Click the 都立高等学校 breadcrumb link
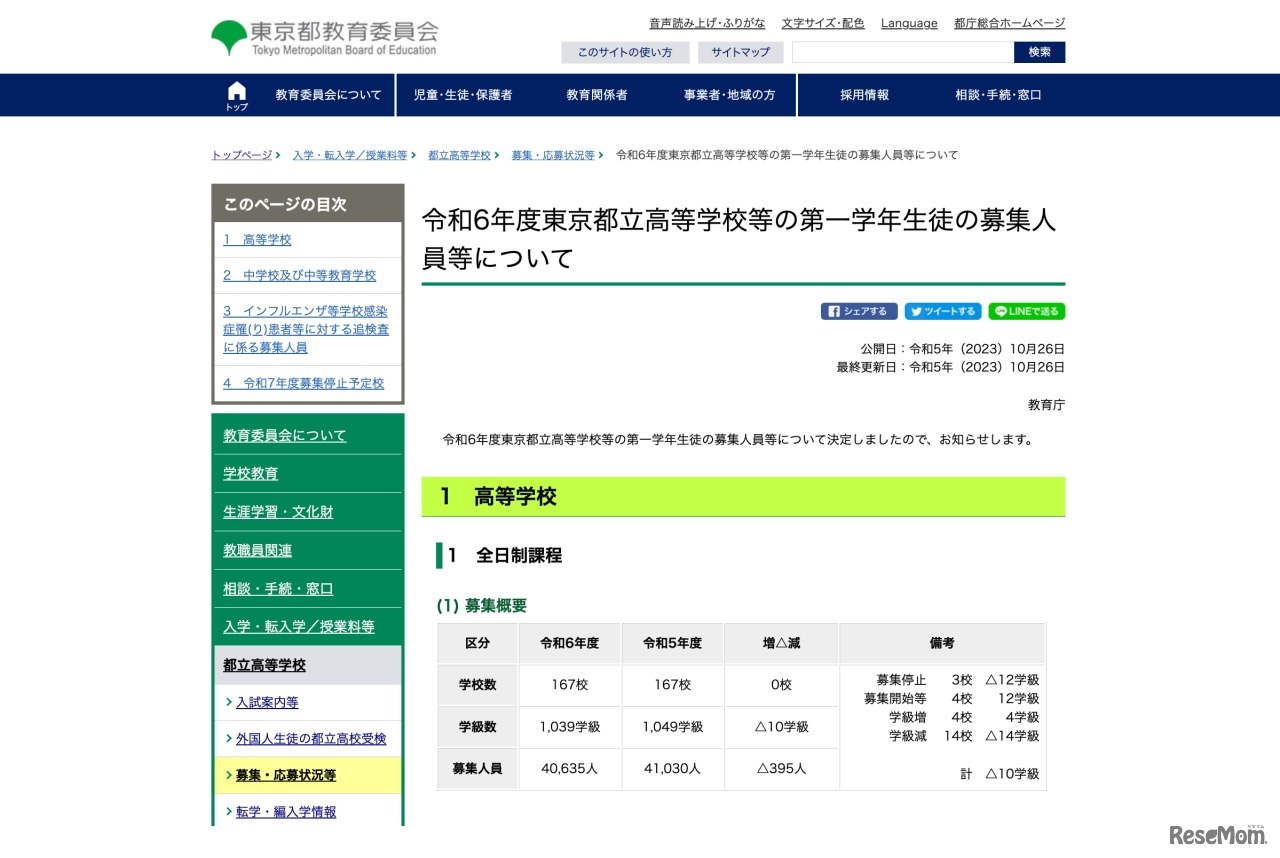1280x858 pixels. tap(460, 155)
